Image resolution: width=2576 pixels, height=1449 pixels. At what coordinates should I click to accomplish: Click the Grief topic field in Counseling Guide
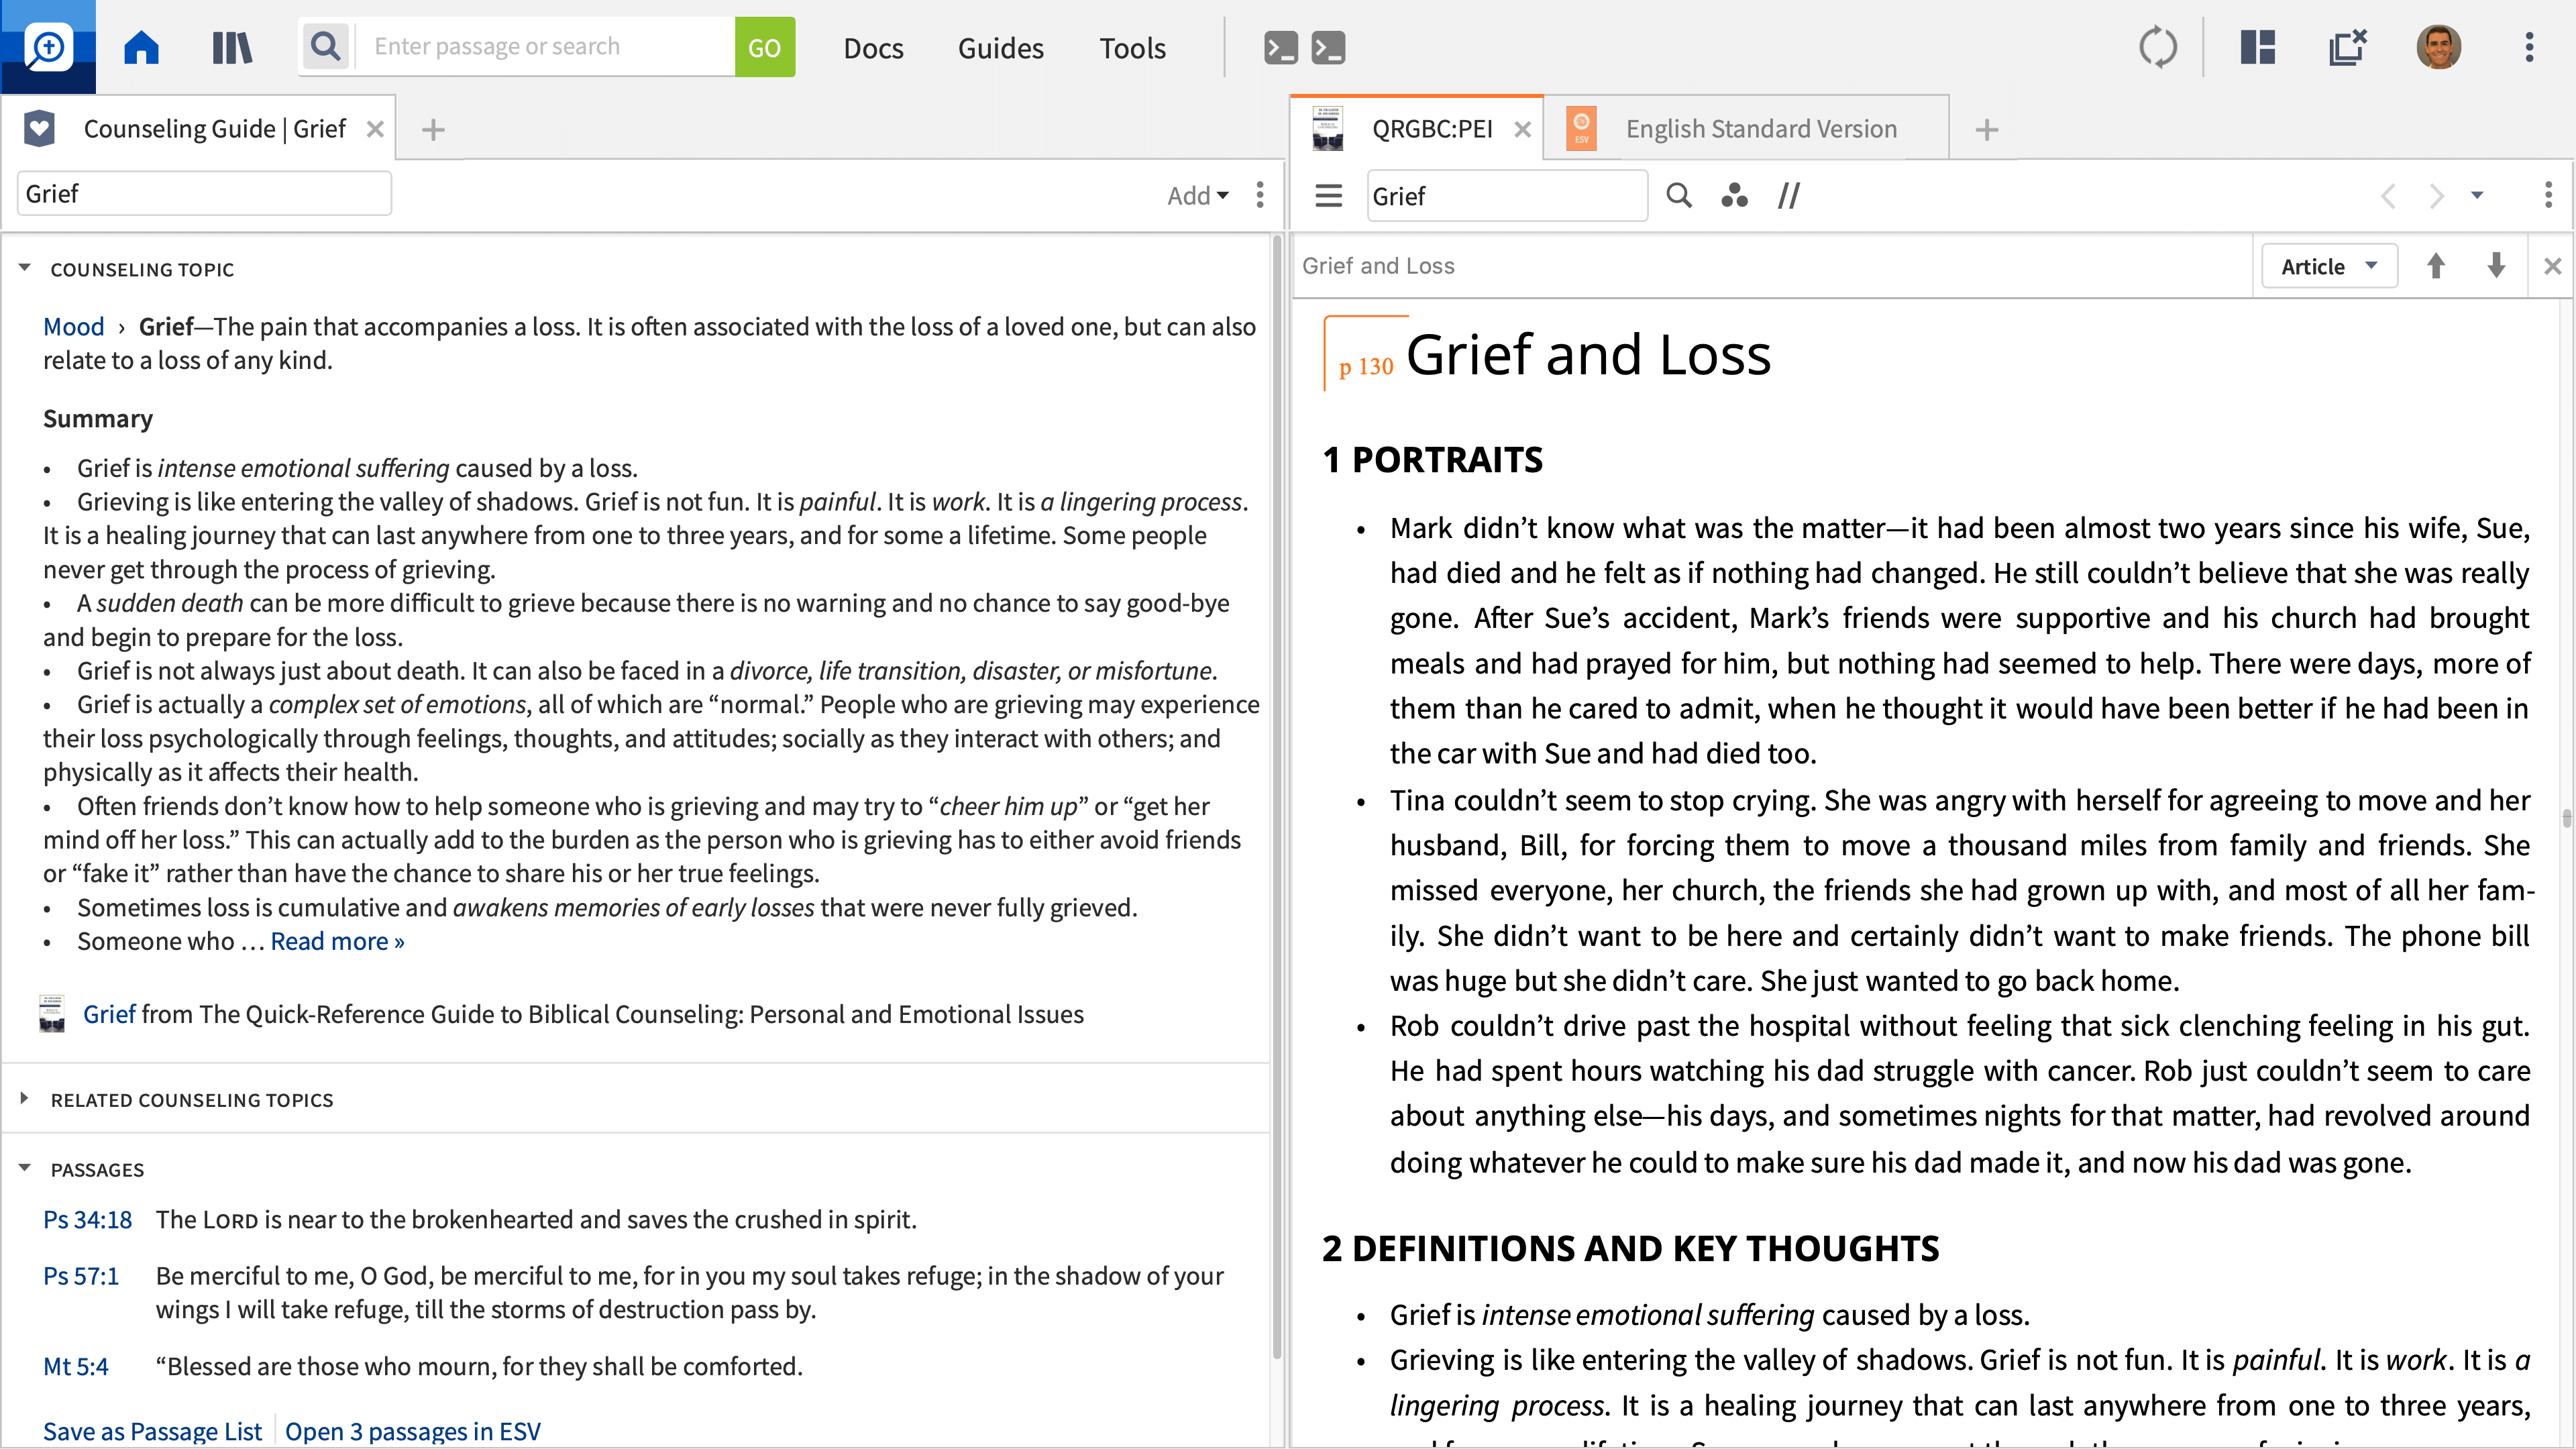[204, 193]
